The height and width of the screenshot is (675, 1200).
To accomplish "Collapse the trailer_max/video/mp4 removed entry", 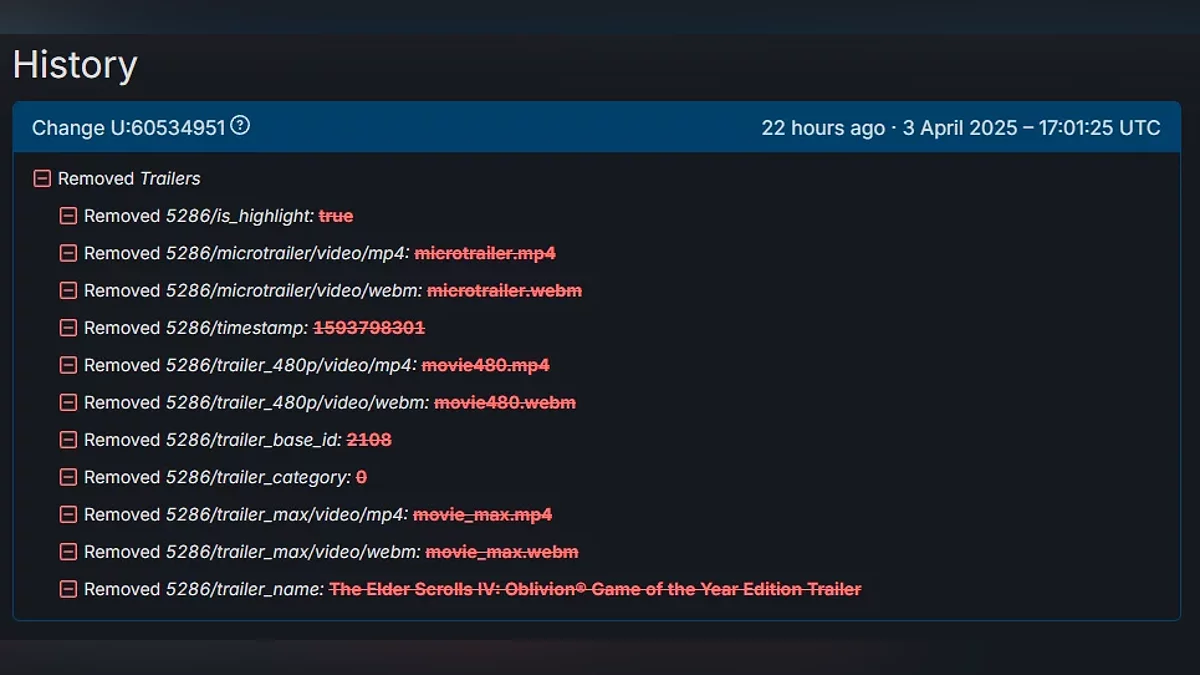I will pyautogui.click(x=68, y=515).
